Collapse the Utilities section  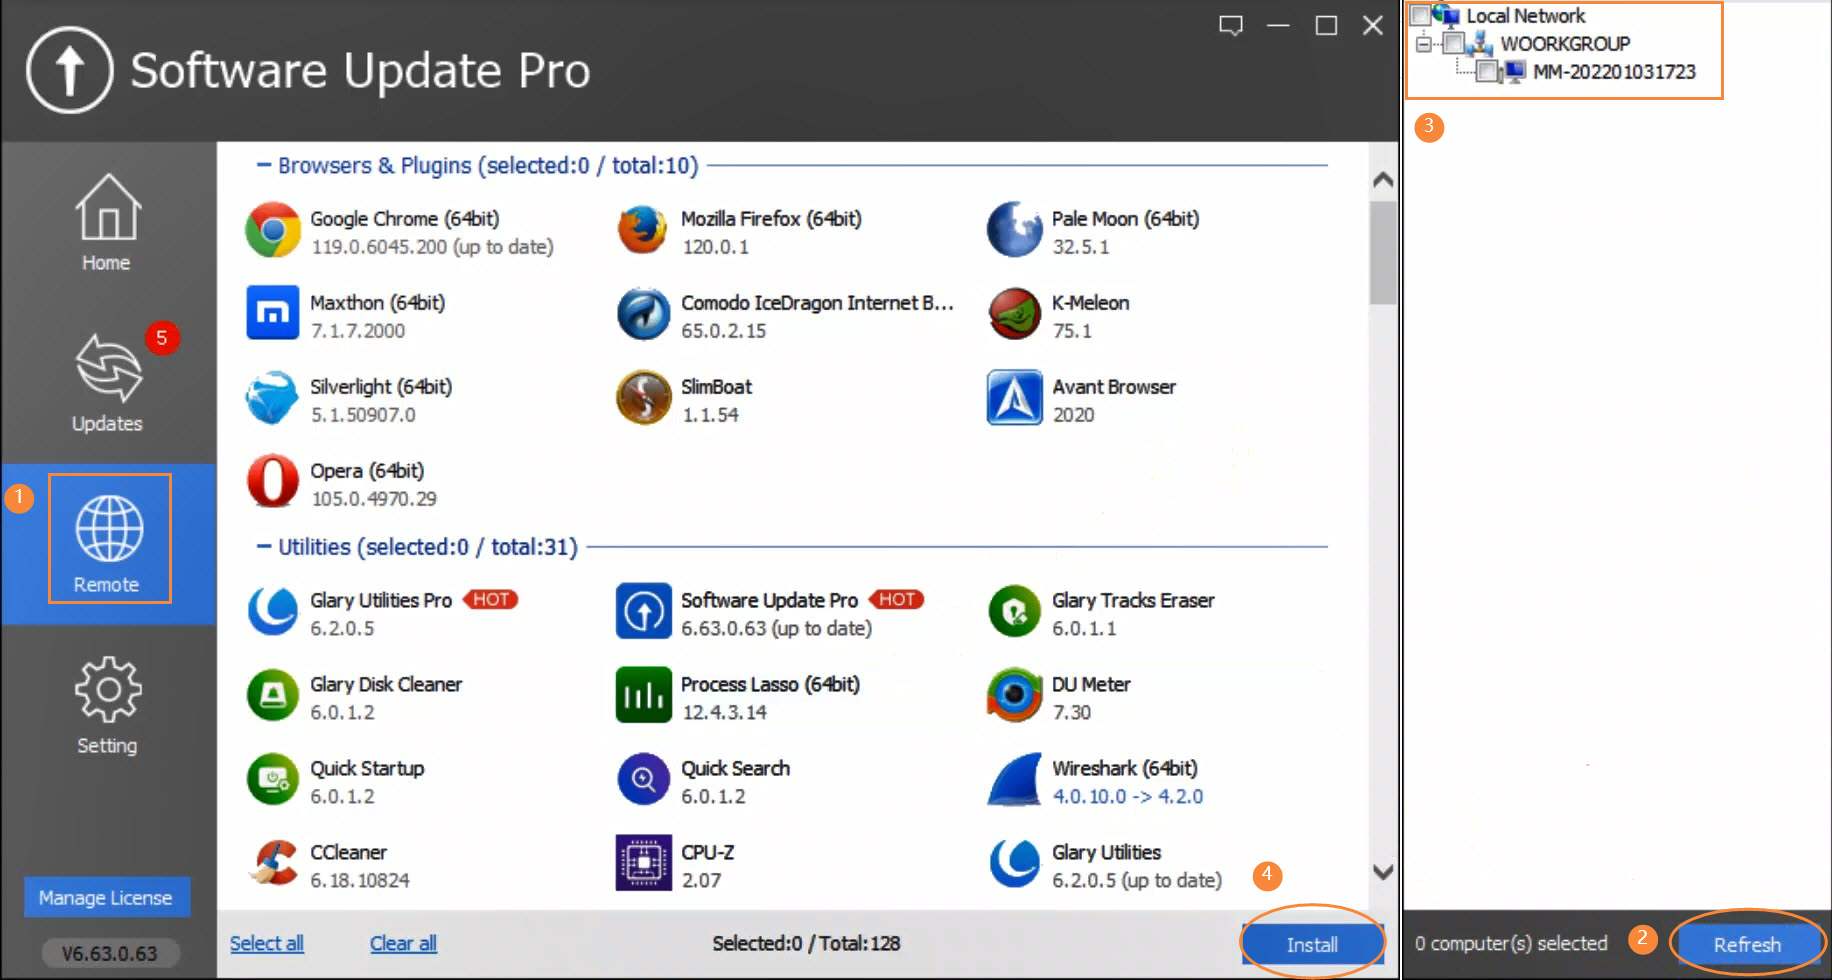[263, 547]
